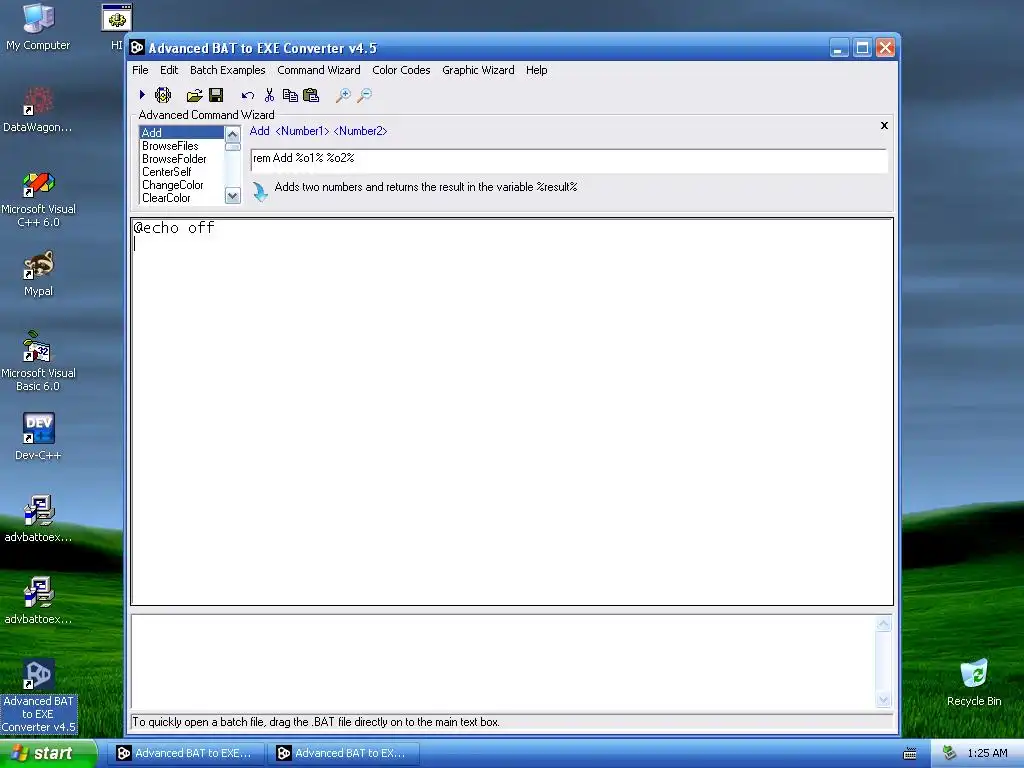
Task: Open the Batch Examples menu
Action: [x=227, y=70]
